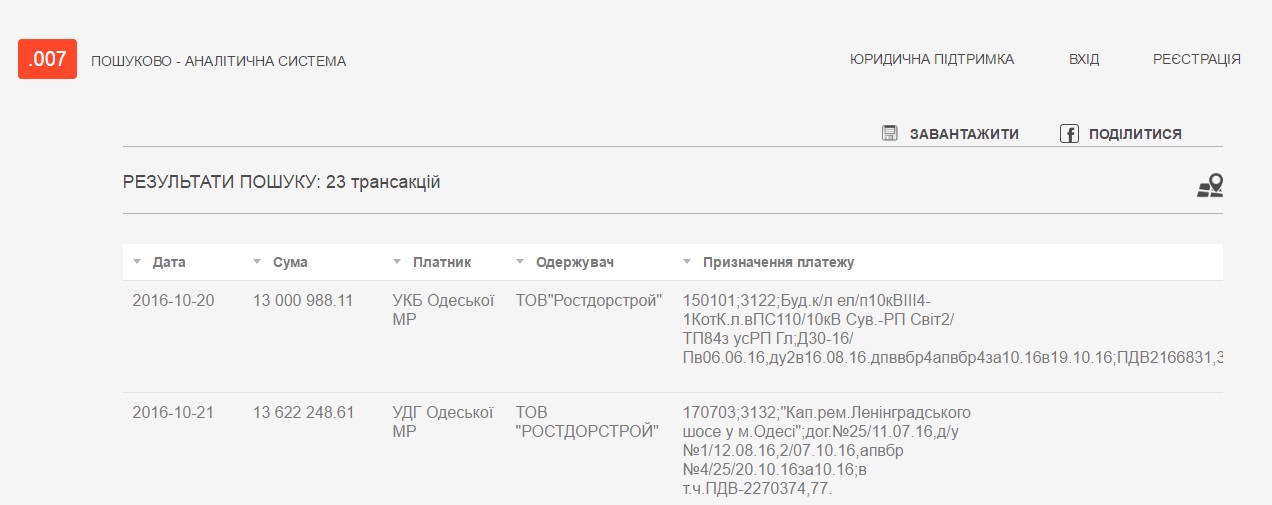
Task: Sort by the Сума column header
Action: 290,262
